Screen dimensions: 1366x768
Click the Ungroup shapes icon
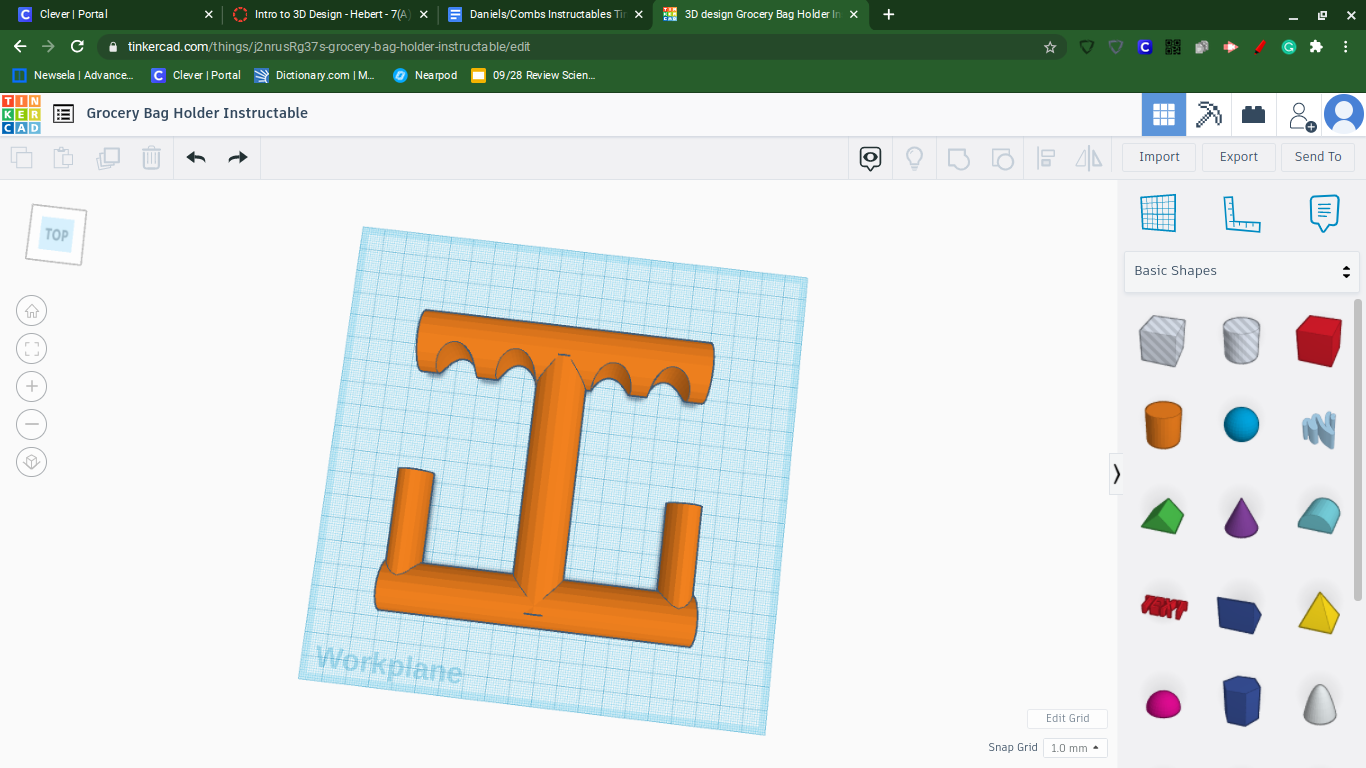(1002, 158)
